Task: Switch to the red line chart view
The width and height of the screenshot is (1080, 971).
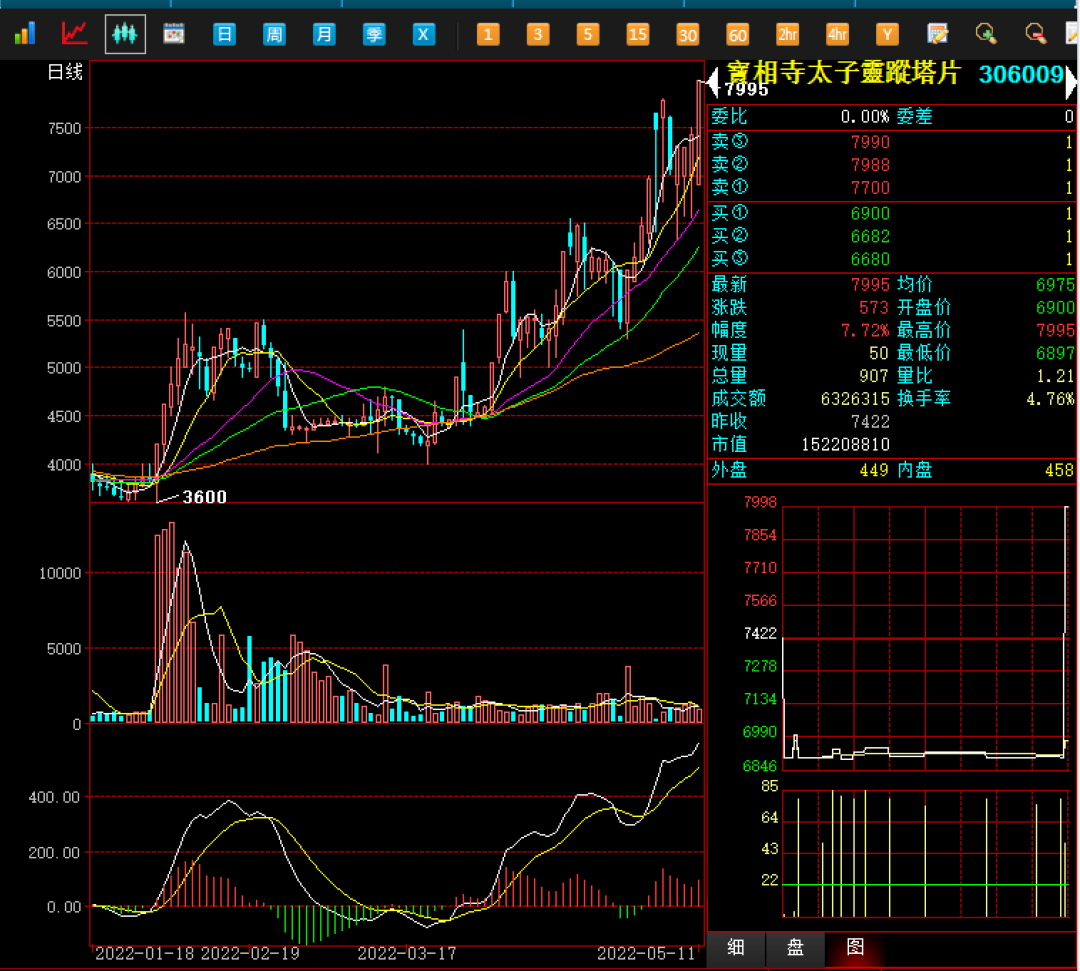Action: [74, 33]
